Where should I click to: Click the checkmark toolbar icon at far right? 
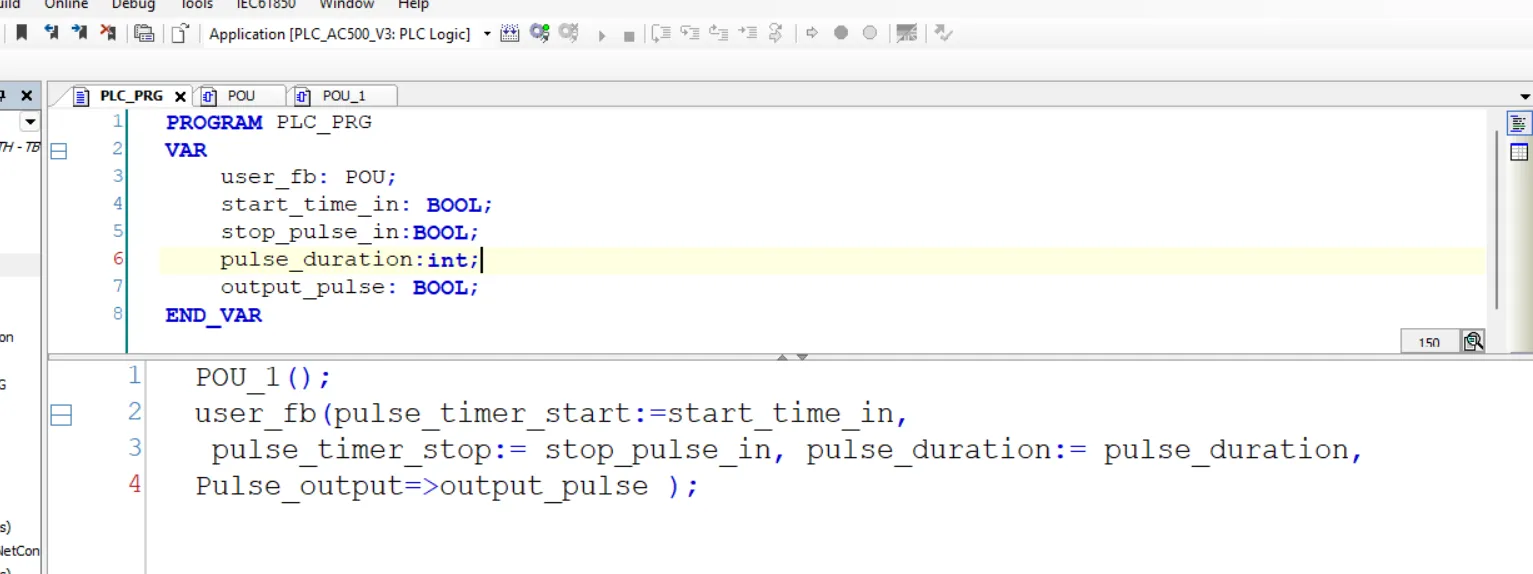[x=943, y=33]
